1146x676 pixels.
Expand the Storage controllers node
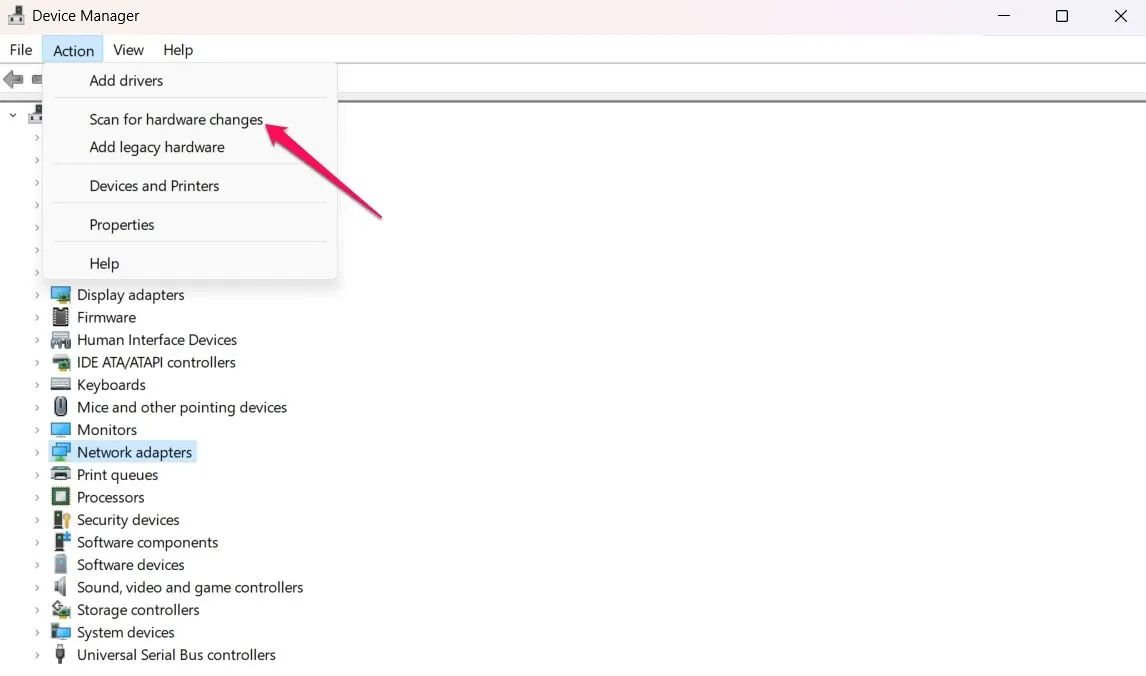(37, 610)
